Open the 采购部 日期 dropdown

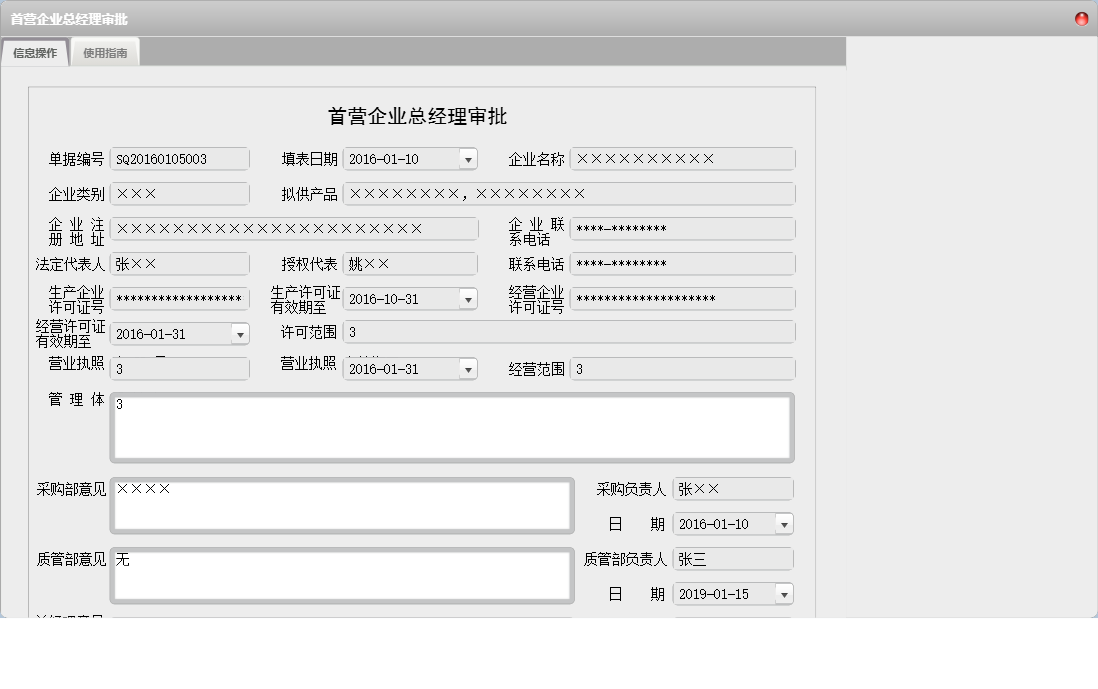coord(785,523)
